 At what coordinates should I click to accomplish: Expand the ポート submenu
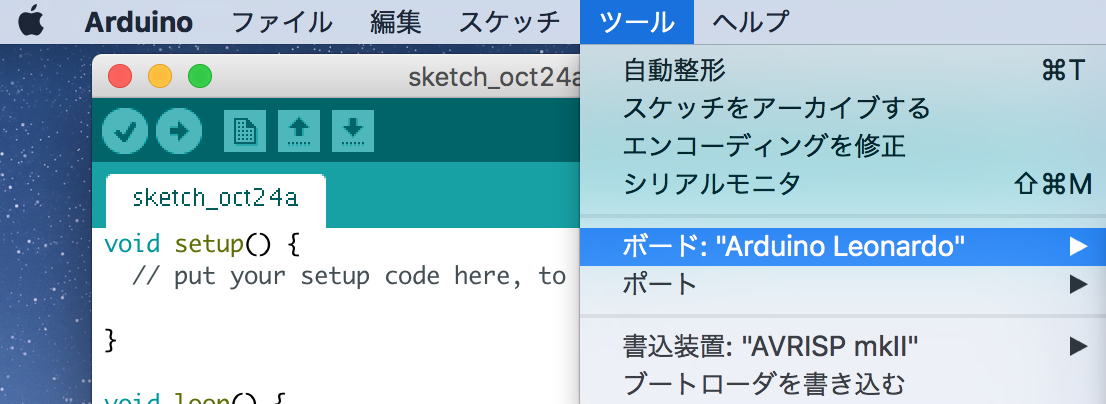843,285
